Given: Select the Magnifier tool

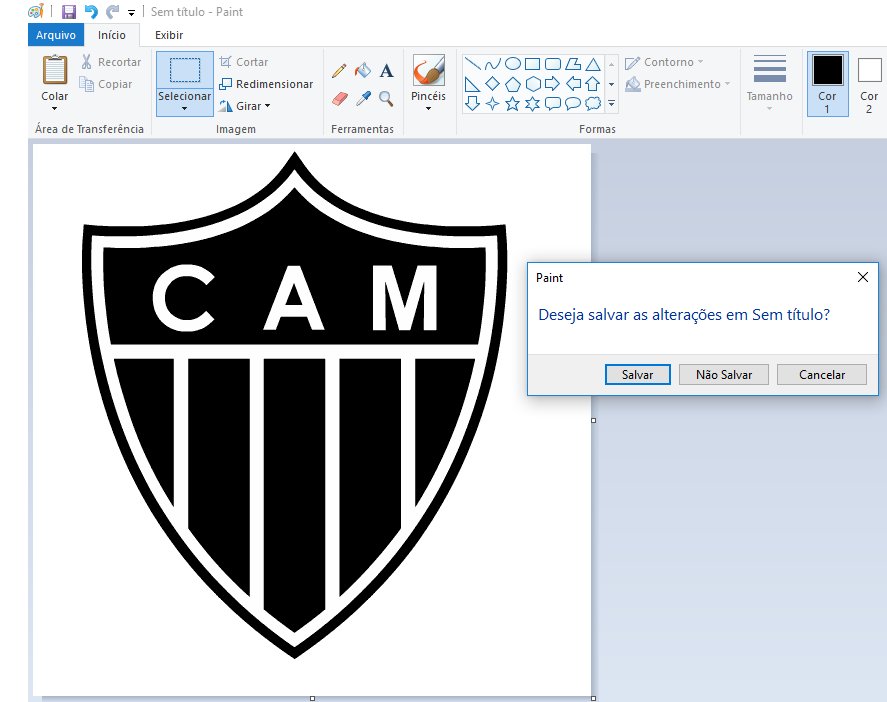Looking at the screenshot, I should click(x=386, y=99).
